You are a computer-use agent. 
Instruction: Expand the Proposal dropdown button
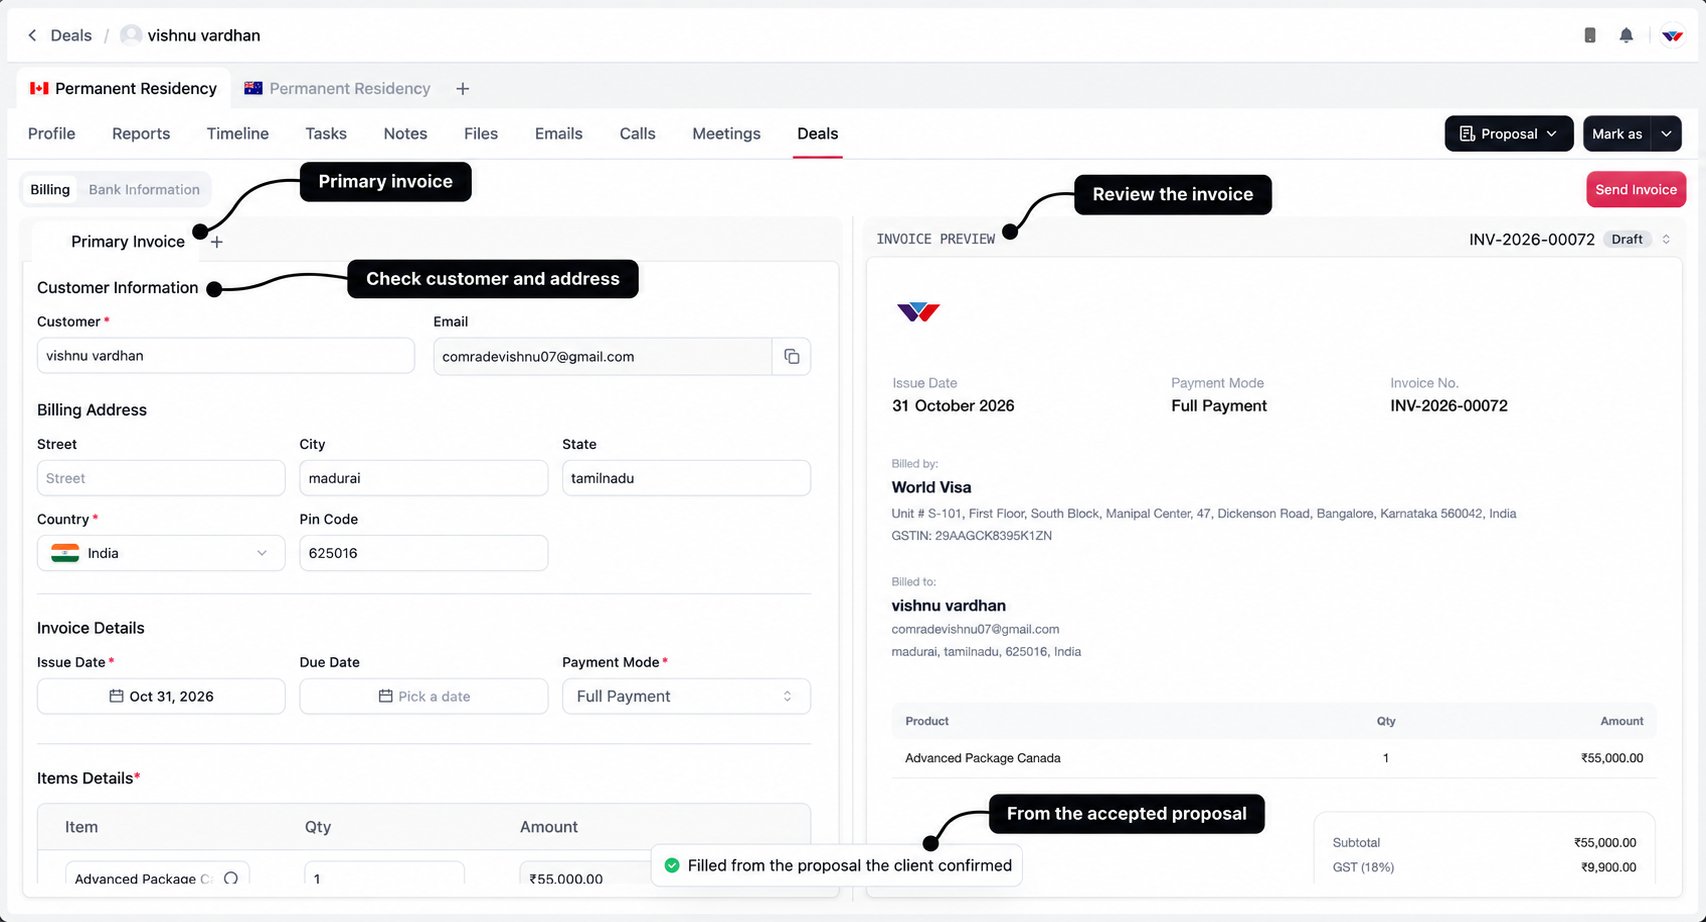click(x=1508, y=134)
